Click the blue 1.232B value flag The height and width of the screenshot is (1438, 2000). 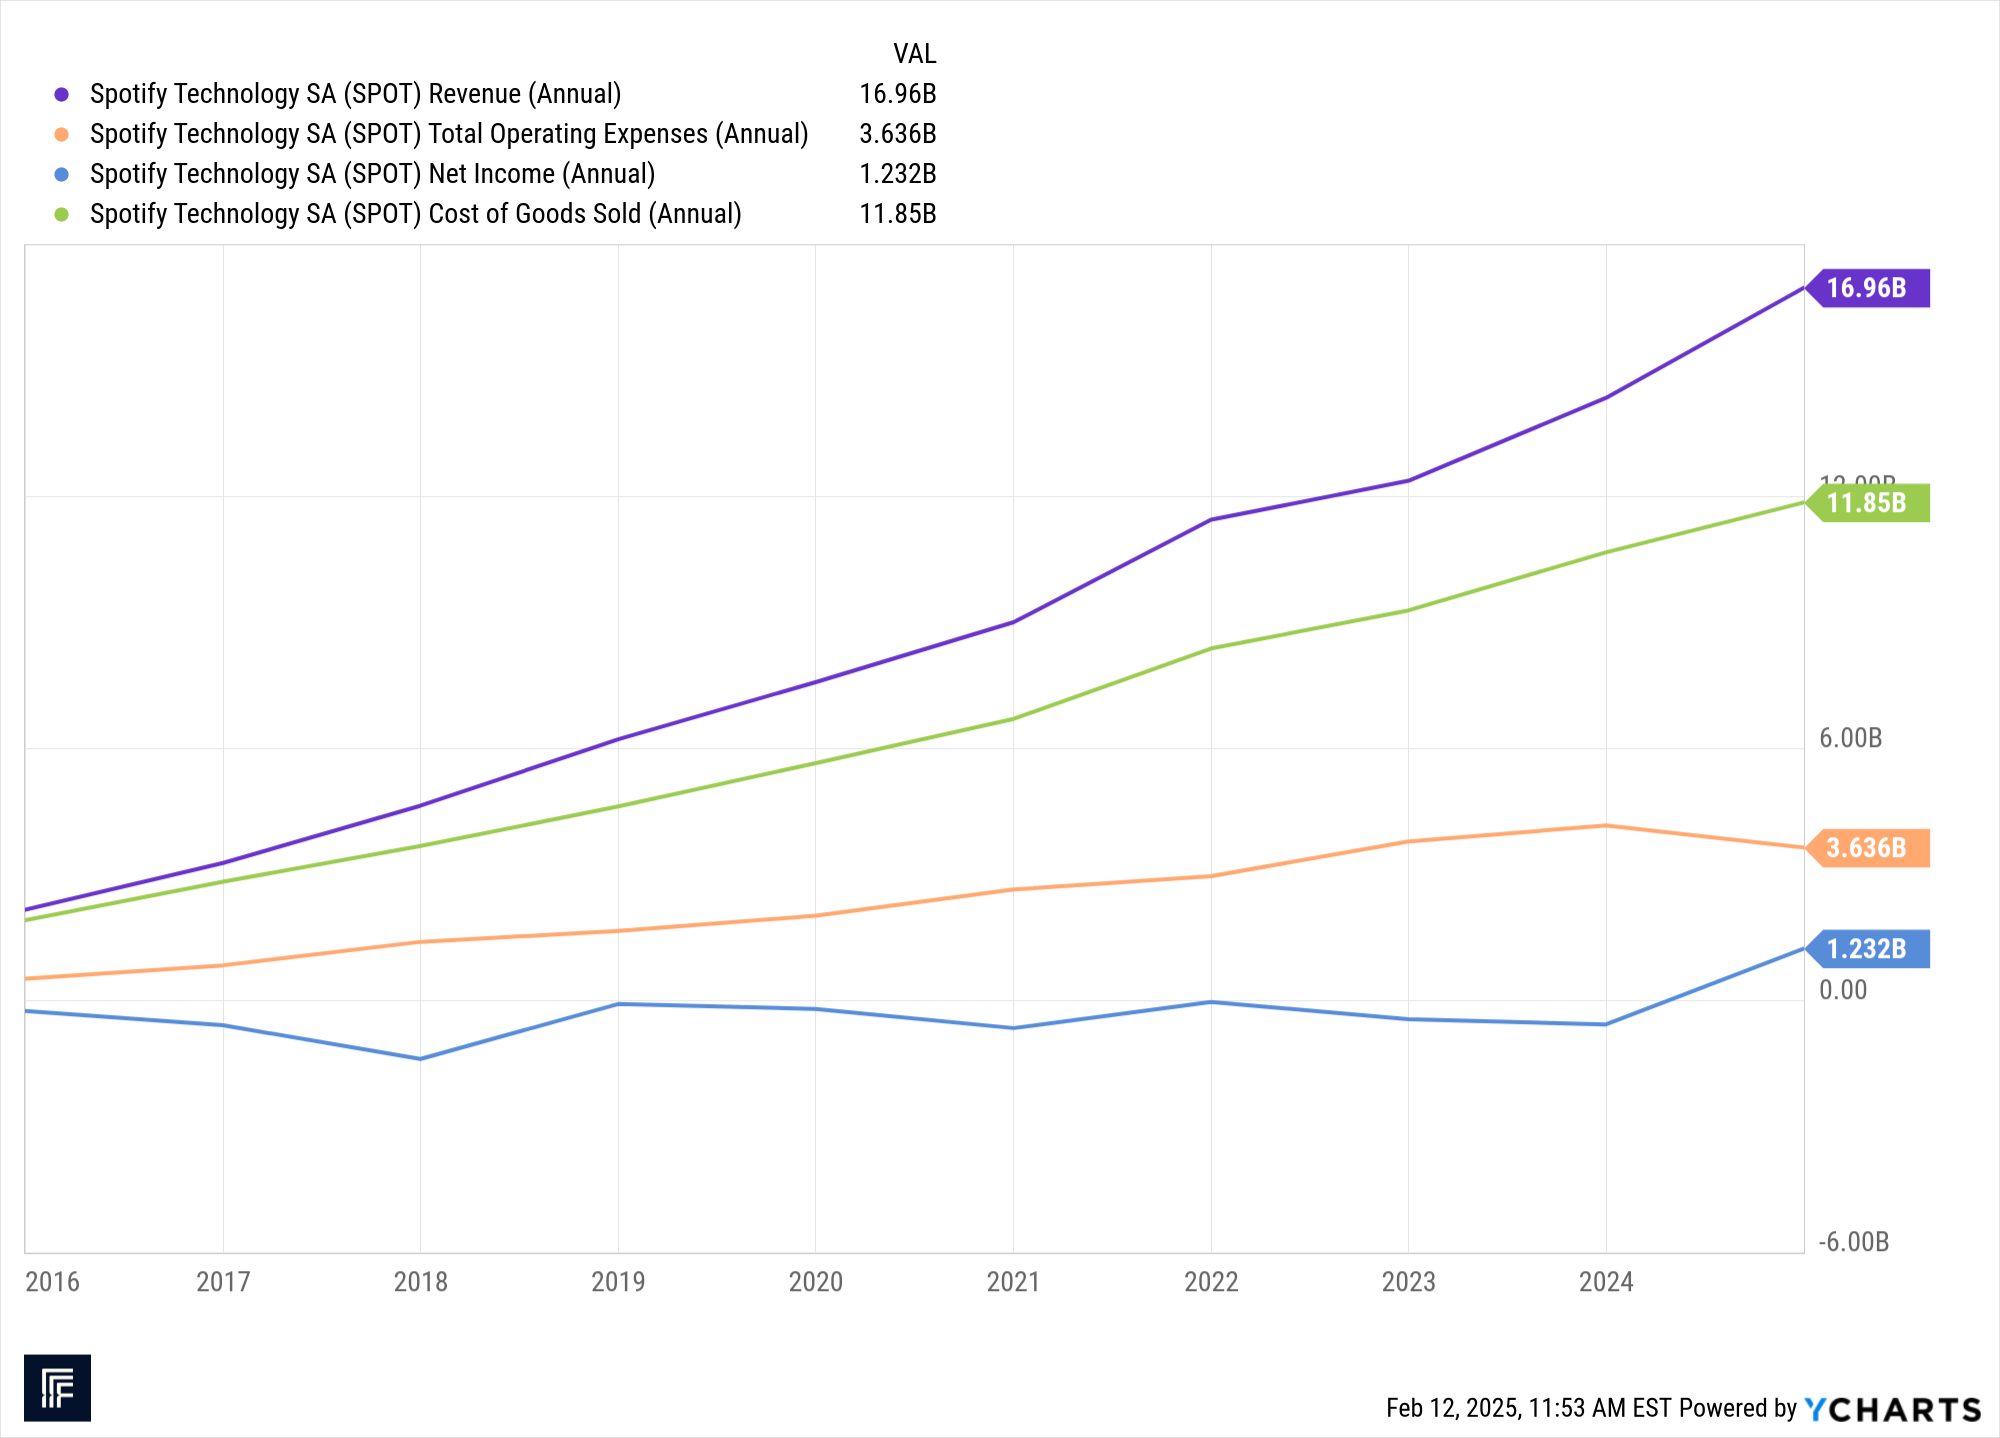point(1868,948)
